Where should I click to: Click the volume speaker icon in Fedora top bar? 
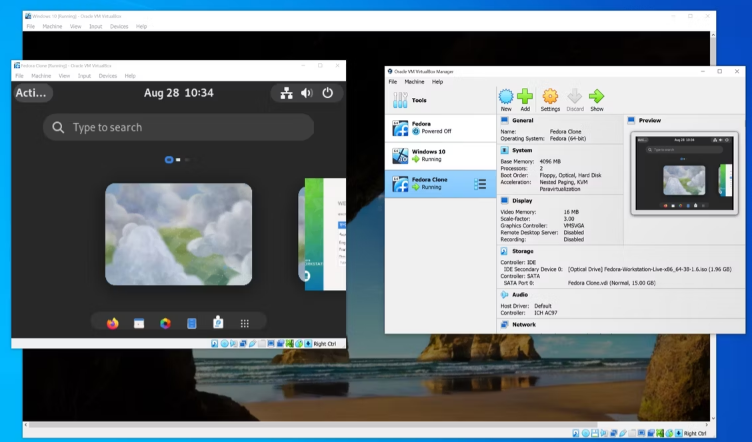(x=306, y=93)
